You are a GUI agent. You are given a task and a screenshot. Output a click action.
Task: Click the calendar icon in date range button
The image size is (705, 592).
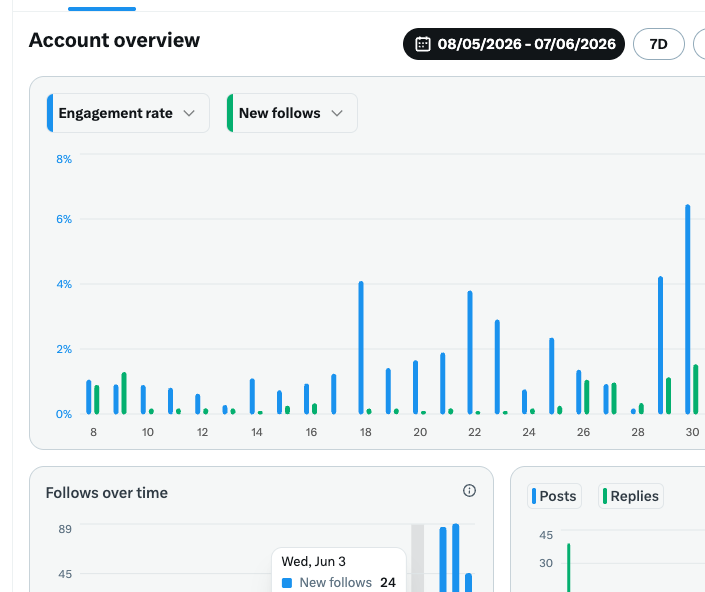pyautogui.click(x=423, y=44)
